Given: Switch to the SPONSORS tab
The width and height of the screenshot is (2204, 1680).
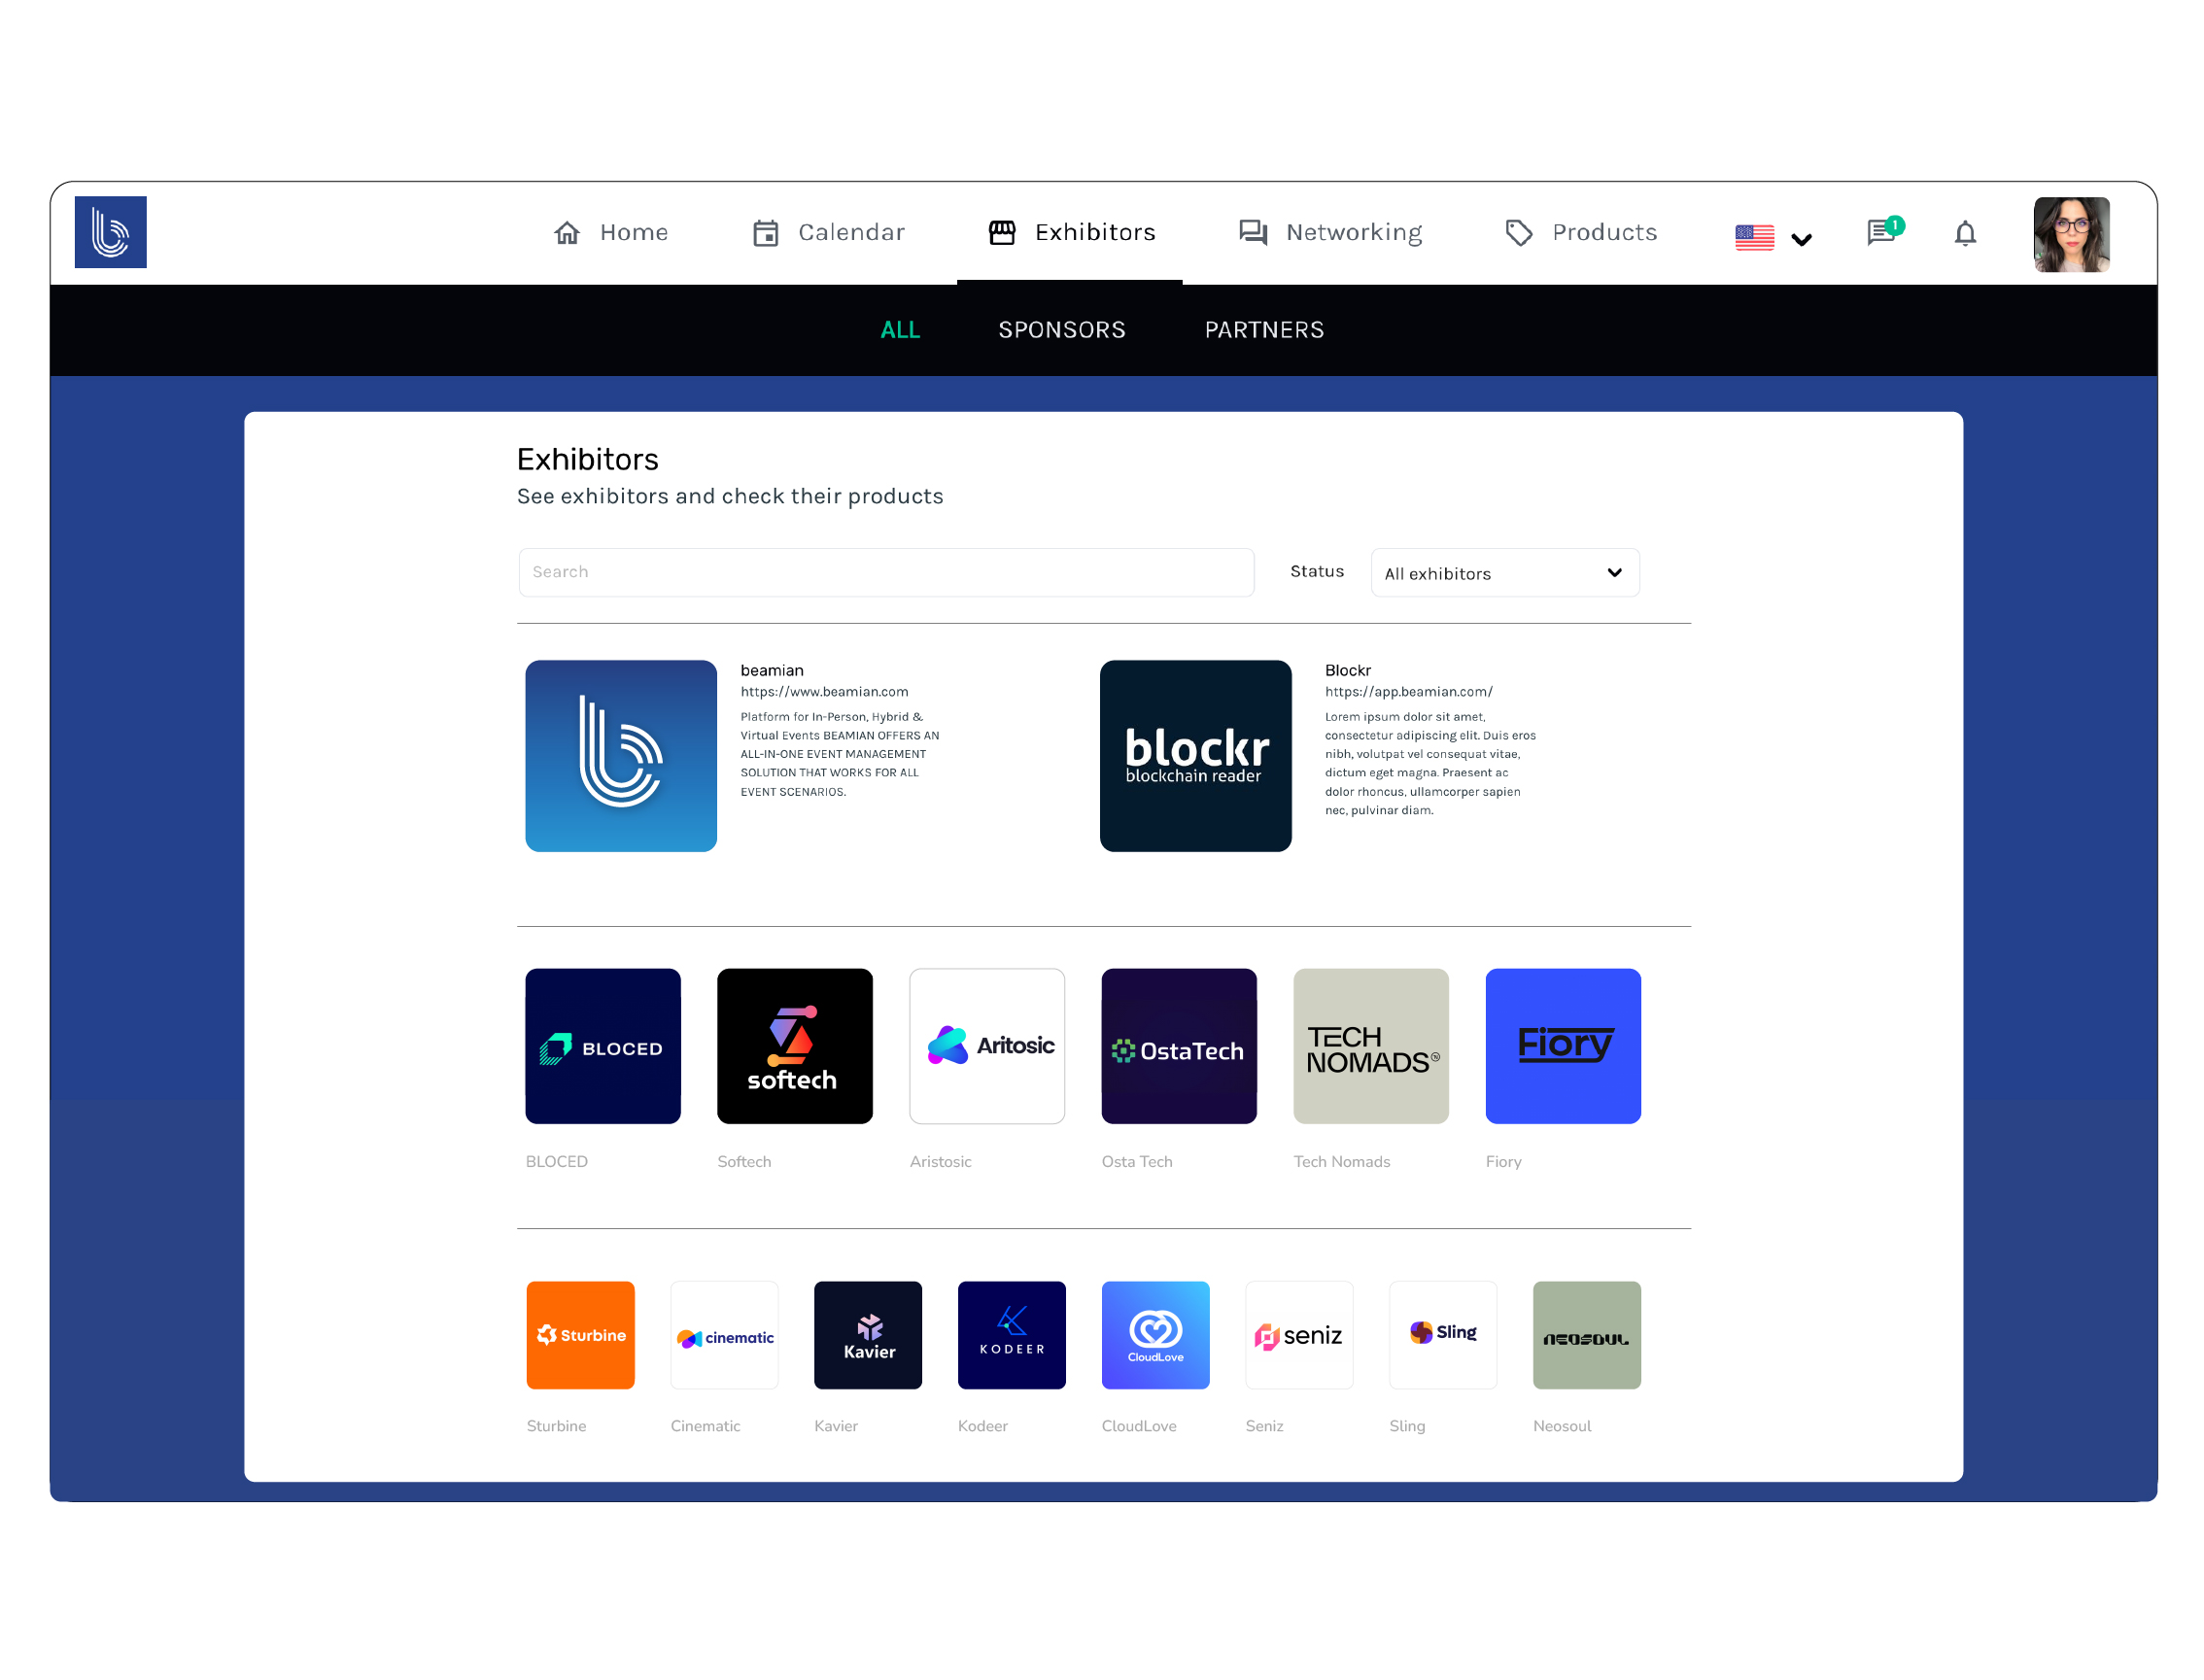Looking at the screenshot, I should (x=1061, y=330).
